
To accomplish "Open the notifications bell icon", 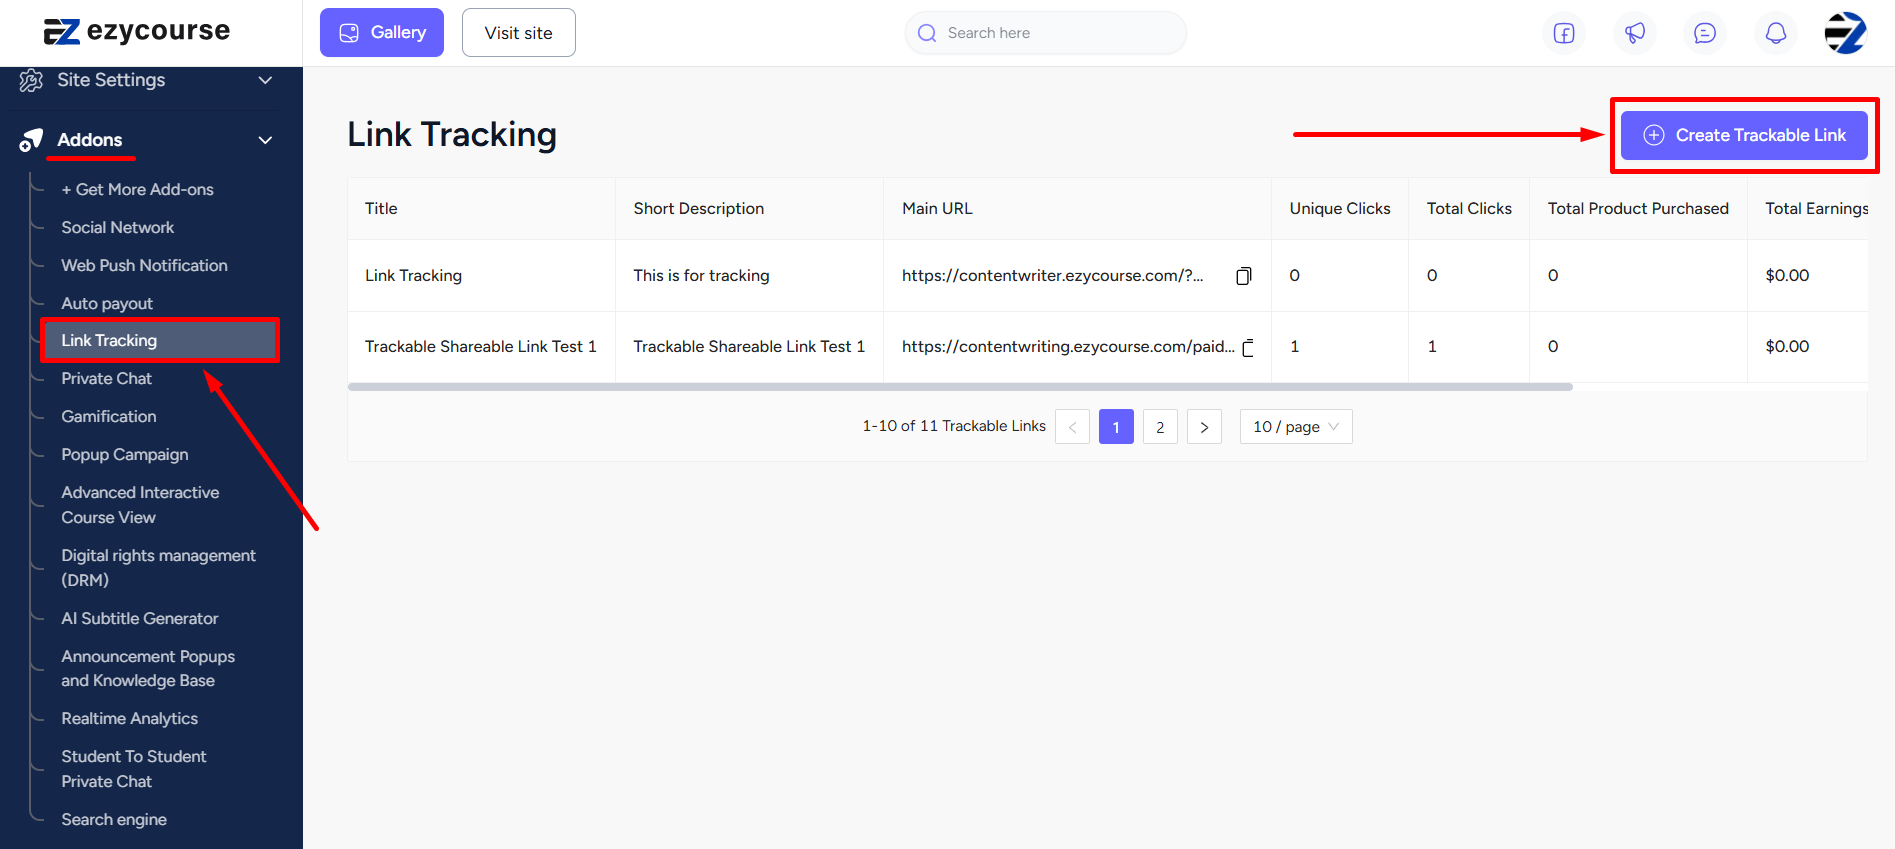I will (x=1776, y=33).
